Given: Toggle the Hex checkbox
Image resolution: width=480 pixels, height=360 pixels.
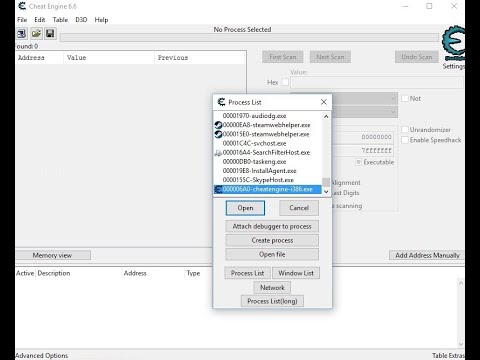Looking at the screenshot, I should (285, 82).
